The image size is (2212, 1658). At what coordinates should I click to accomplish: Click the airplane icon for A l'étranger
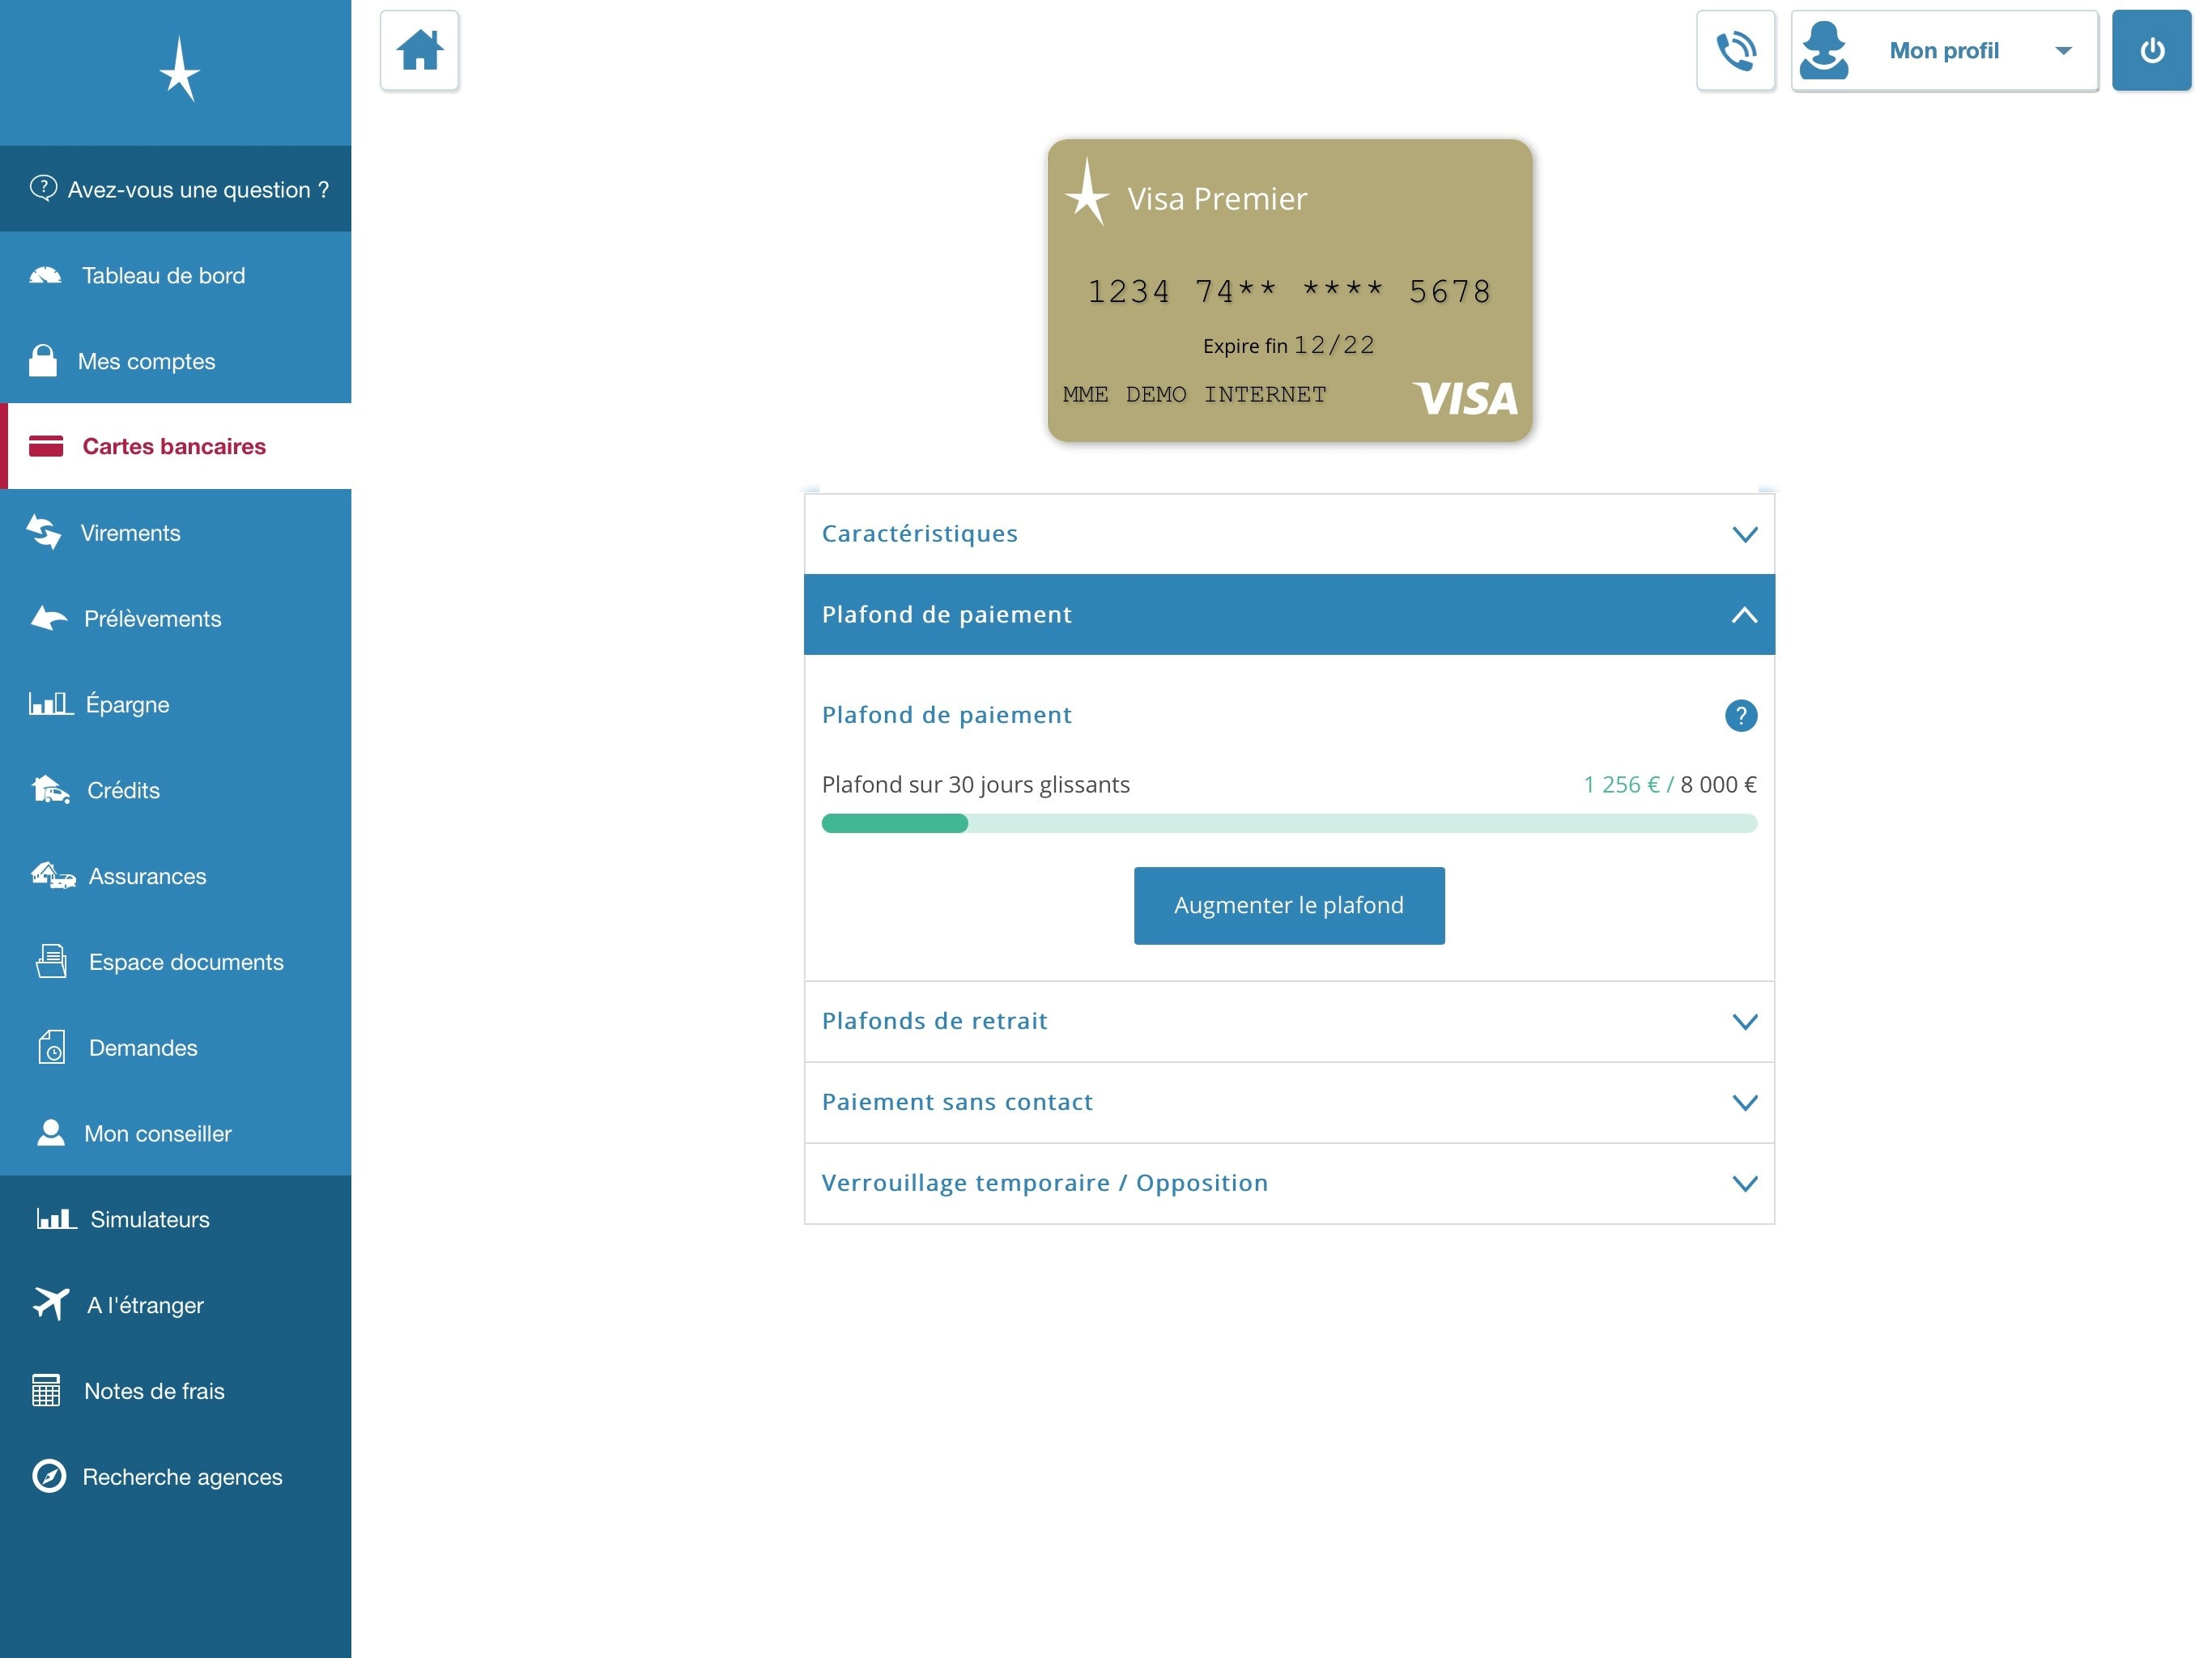[50, 1304]
